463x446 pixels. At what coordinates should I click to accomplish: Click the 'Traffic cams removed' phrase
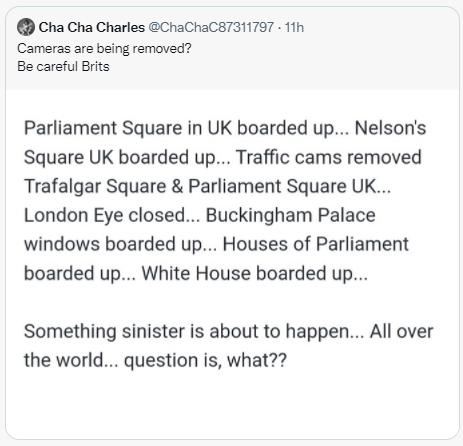click(x=329, y=157)
